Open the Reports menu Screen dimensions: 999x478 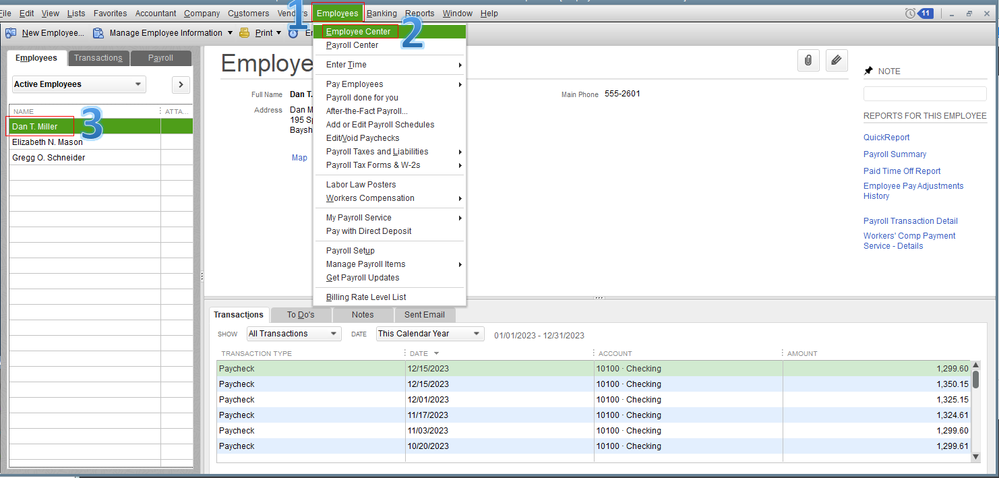[419, 13]
